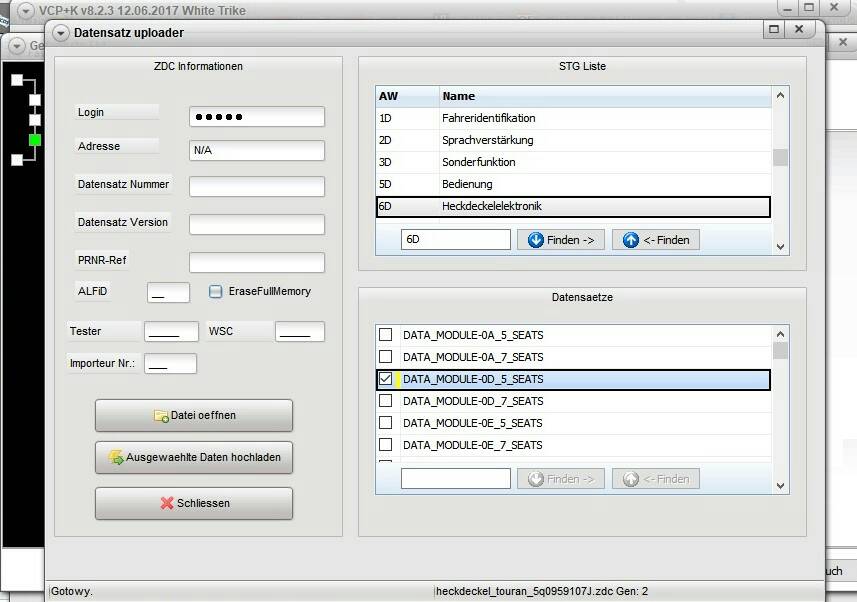Select the Sprachverstärkung entry

point(488,140)
